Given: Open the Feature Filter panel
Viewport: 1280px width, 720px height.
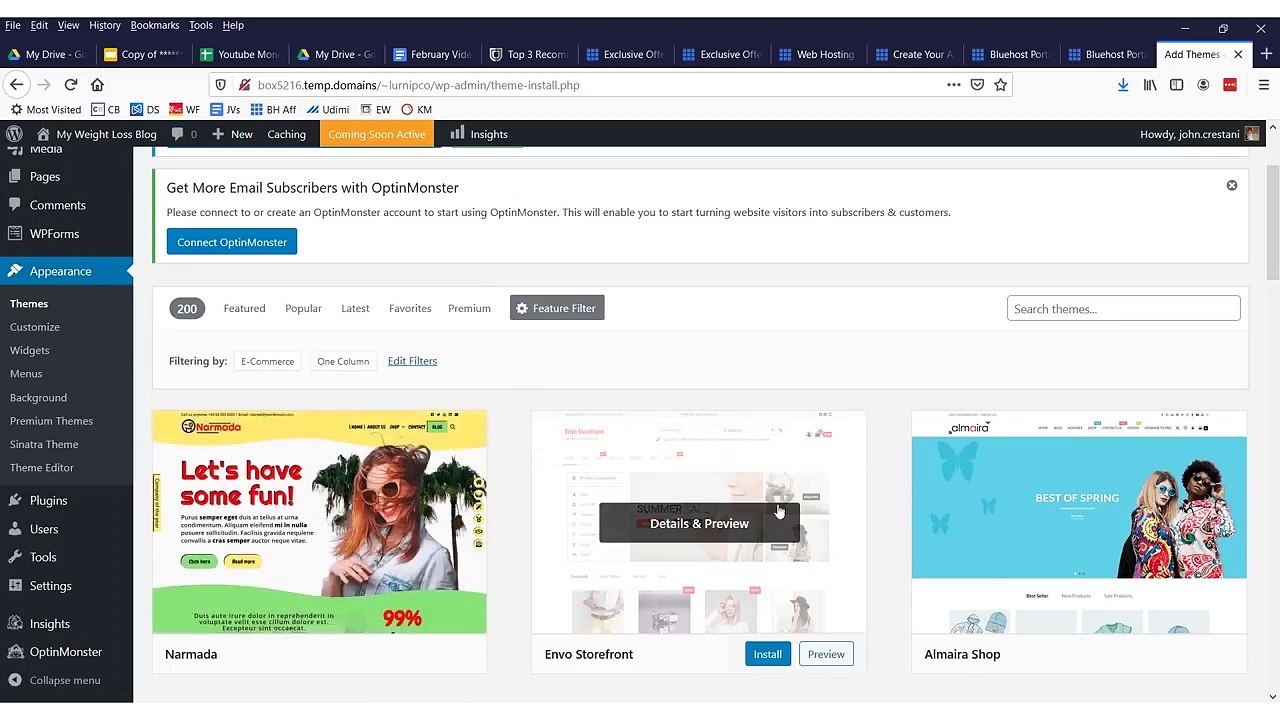Looking at the screenshot, I should [557, 308].
